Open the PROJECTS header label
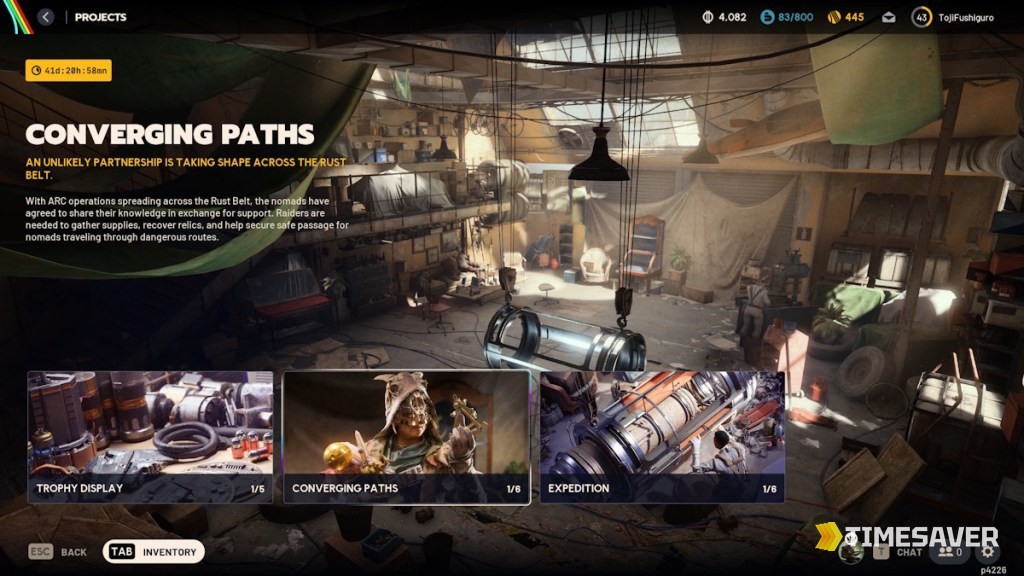 pyautogui.click(x=101, y=17)
